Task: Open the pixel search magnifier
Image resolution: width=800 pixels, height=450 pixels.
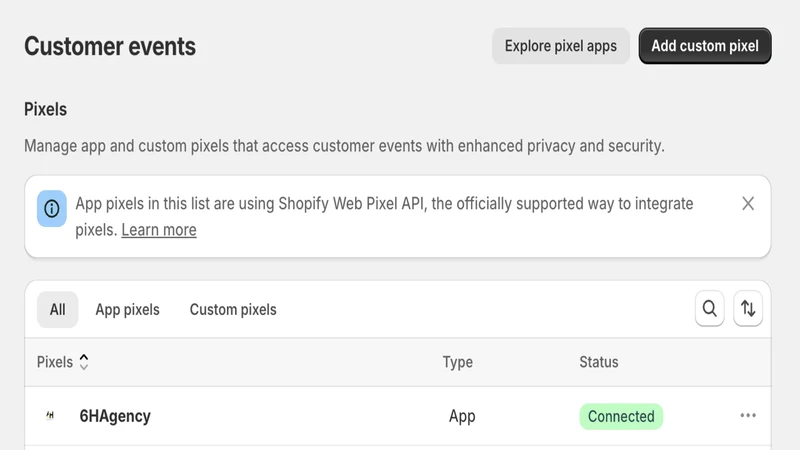Action: pos(710,309)
